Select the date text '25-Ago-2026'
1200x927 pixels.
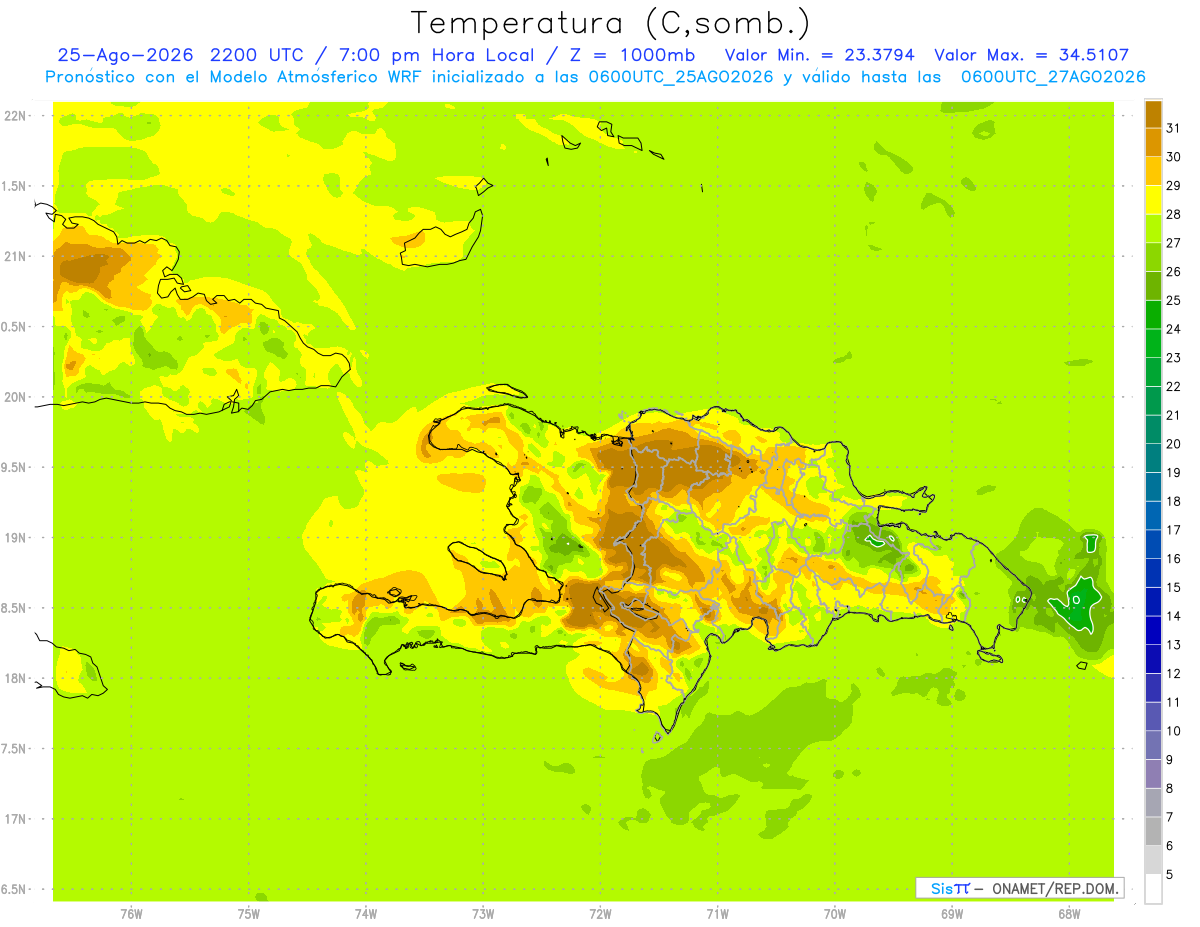click(x=126, y=55)
